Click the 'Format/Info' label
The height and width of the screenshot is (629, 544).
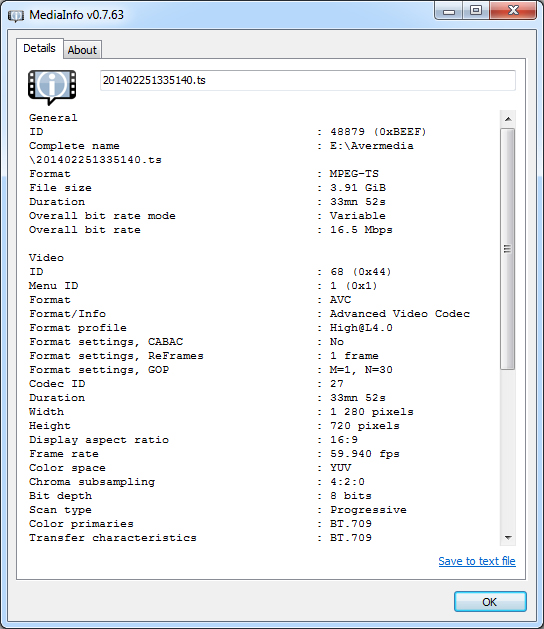pyautogui.click(x=67, y=314)
